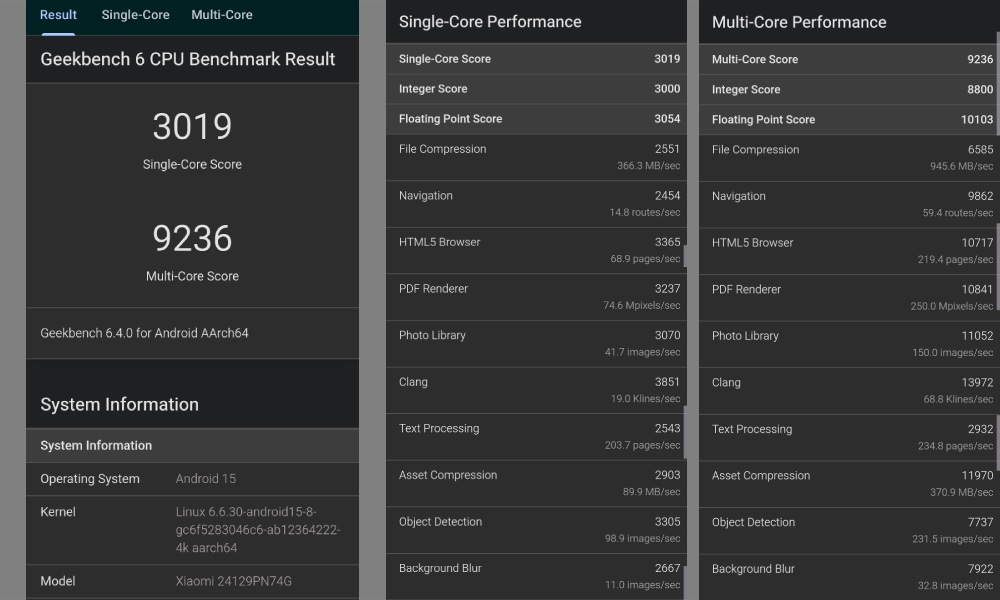Select the Result tab
1000x600 pixels.
(57, 15)
